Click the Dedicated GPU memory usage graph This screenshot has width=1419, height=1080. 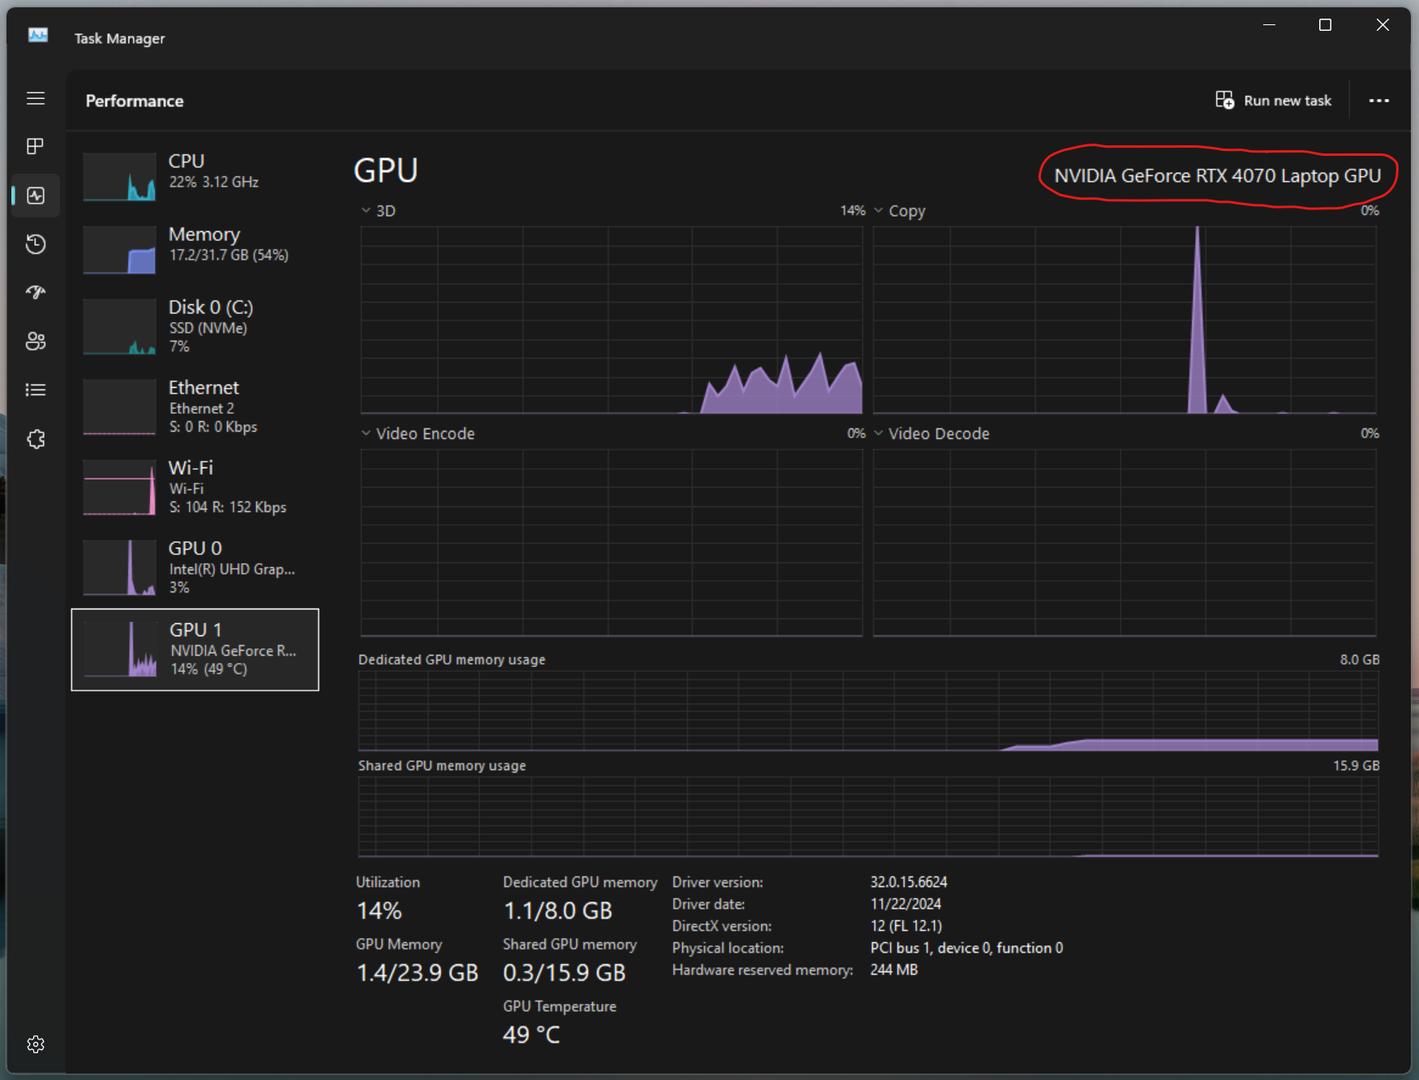pos(868,711)
